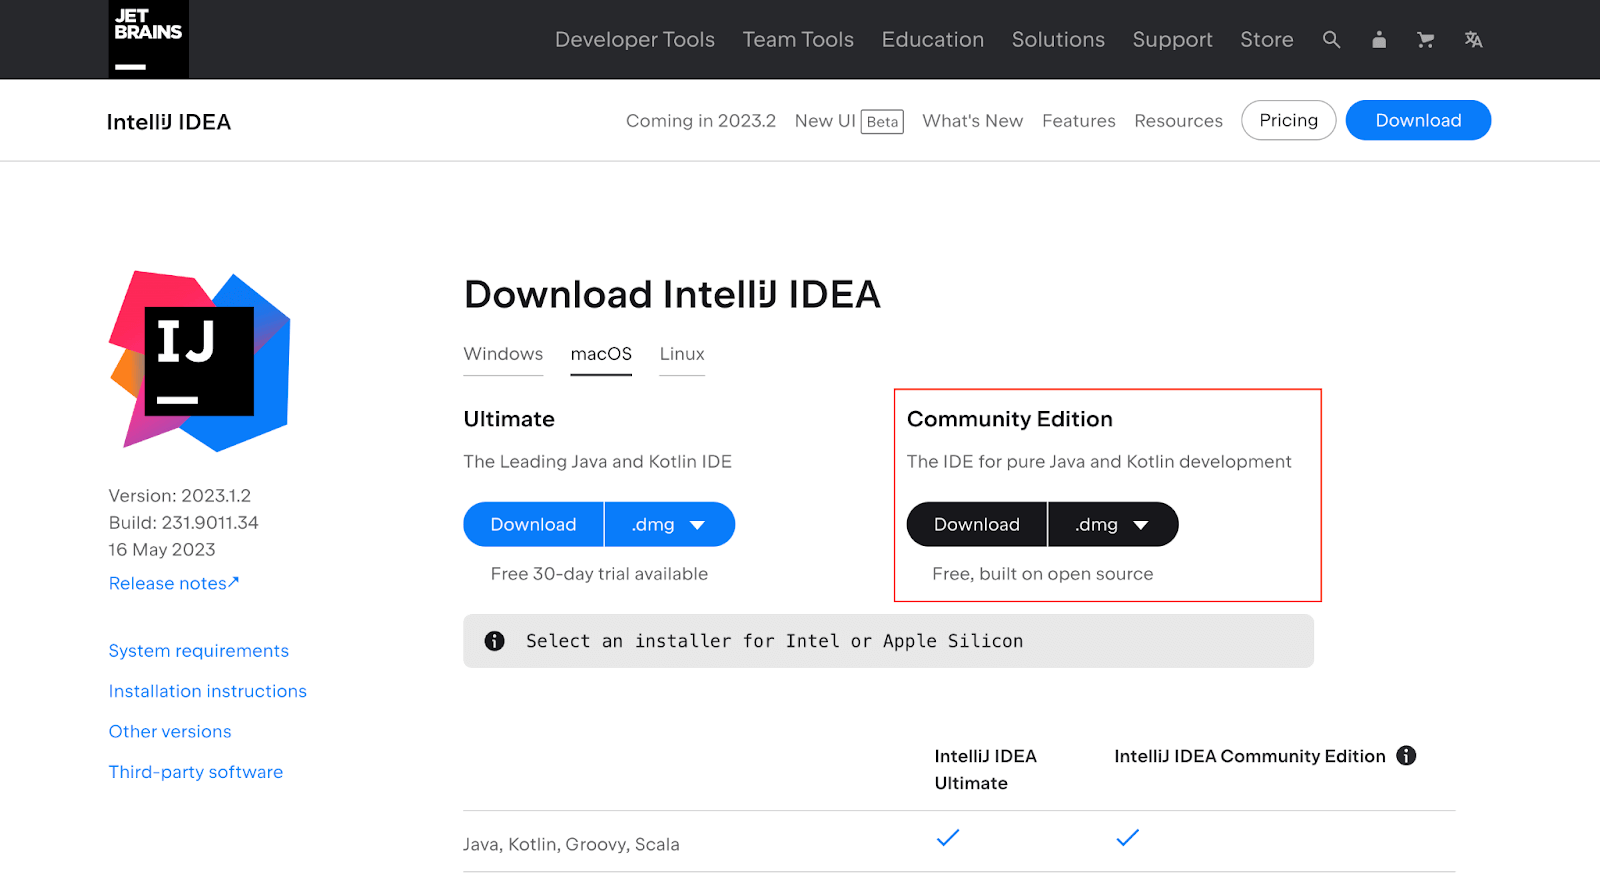Open Solutions menu
The height and width of the screenshot is (885, 1600).
[1058, 40]
